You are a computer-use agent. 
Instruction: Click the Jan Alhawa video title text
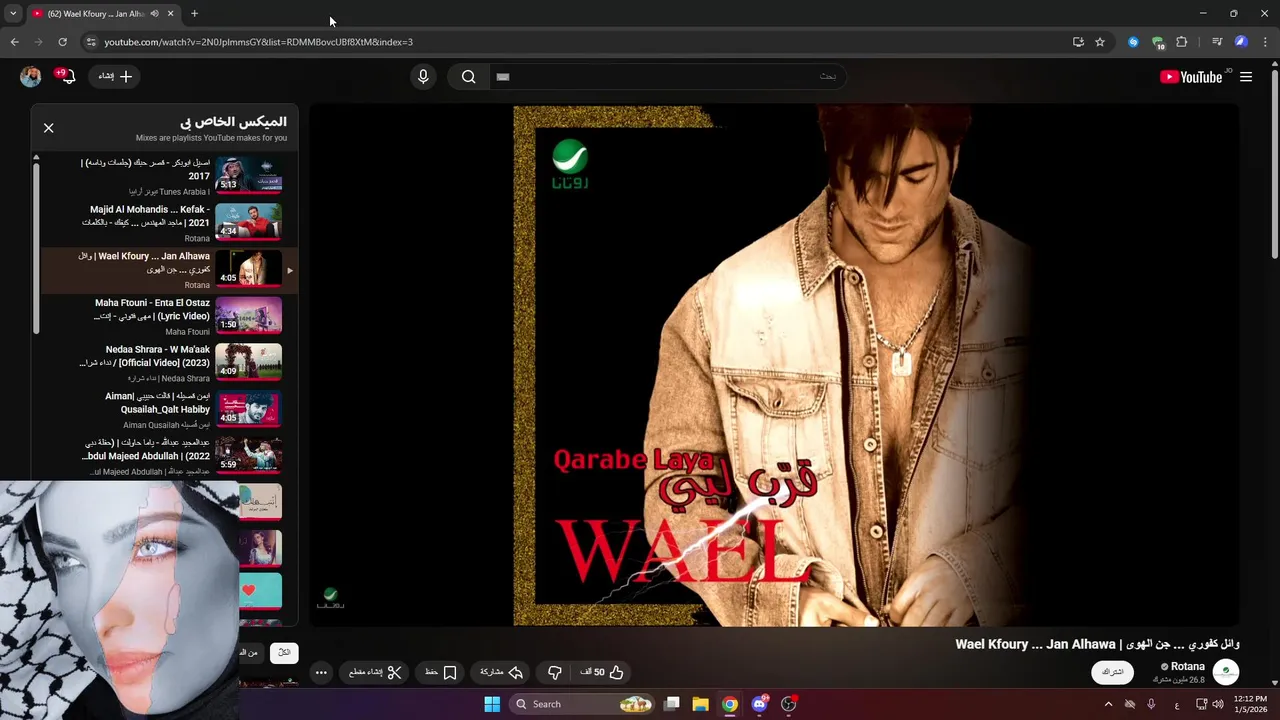1097,644
